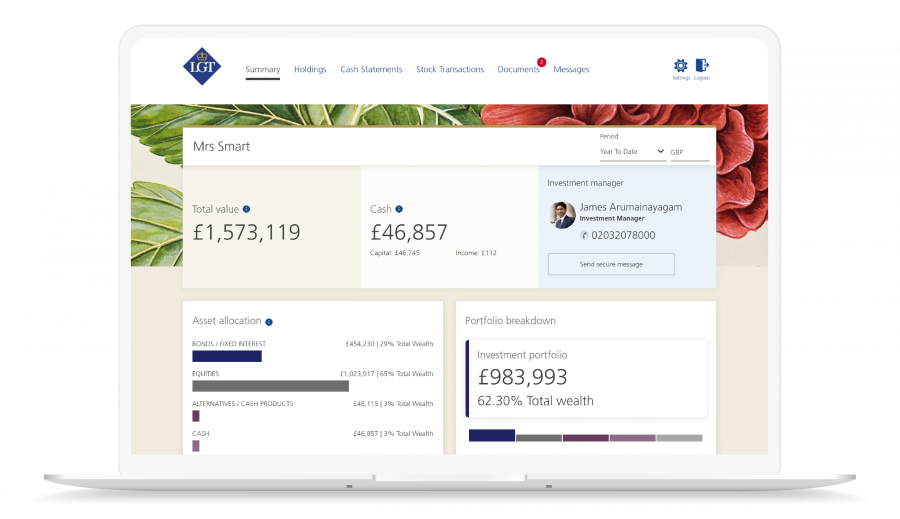
Task: Click the LGT logo icon
Action: pyautogui.click(x=202, y=66)
